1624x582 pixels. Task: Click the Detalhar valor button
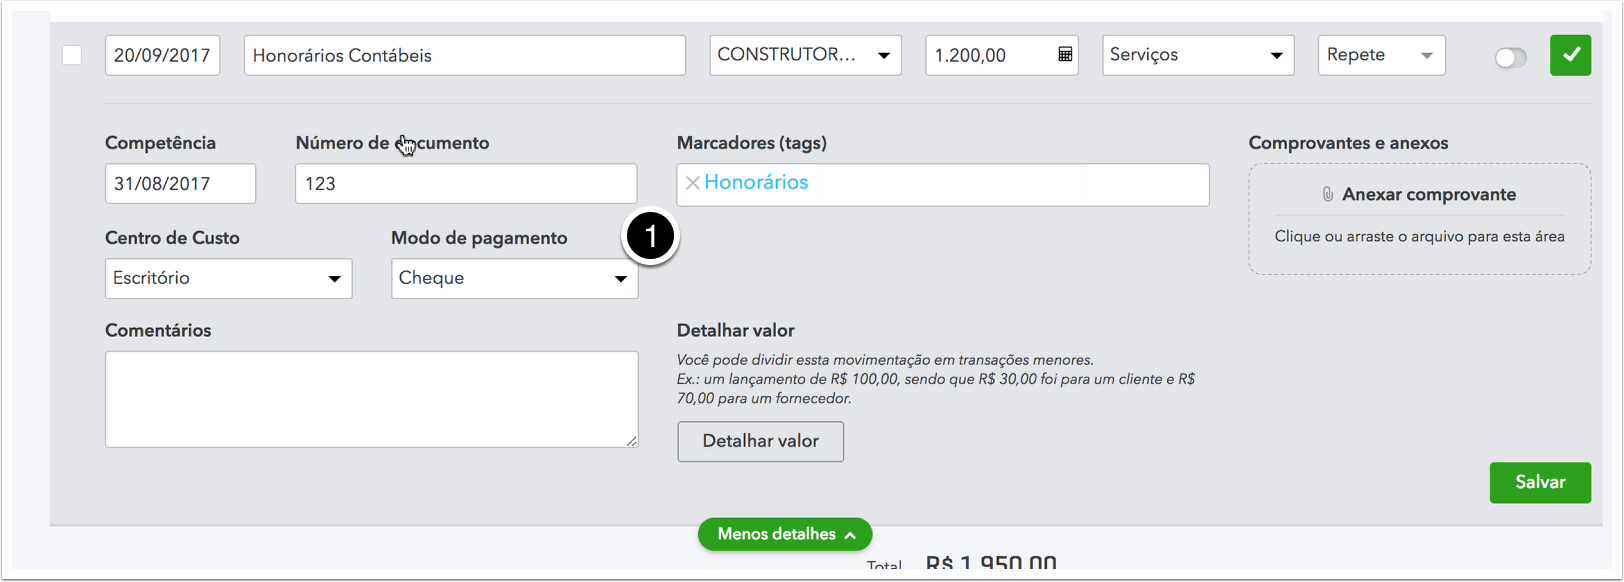[760, 441]
